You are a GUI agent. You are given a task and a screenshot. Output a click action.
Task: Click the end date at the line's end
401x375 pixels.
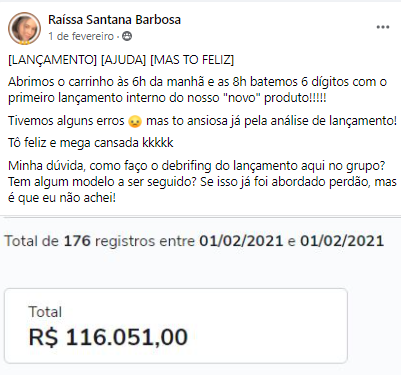[x=342, y=241]
